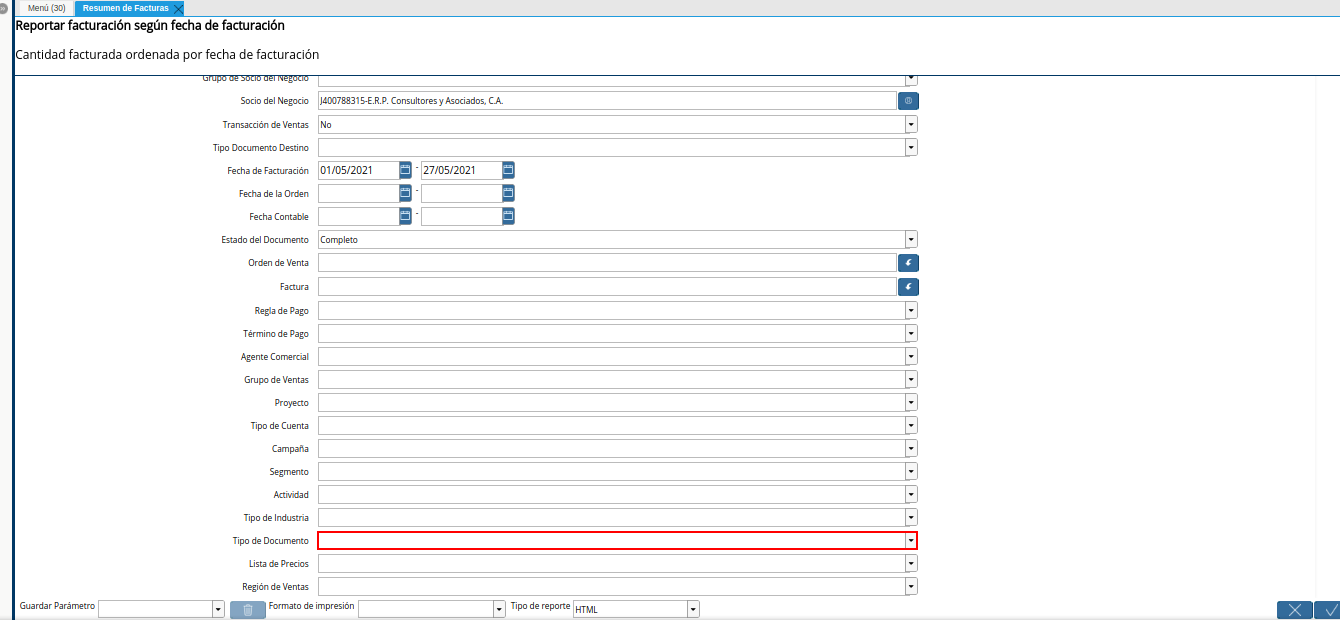Viewport: 1340px width, 620px height.
Task: Open calendar for Fecha de Facturación end date
Action: [508, 170]
